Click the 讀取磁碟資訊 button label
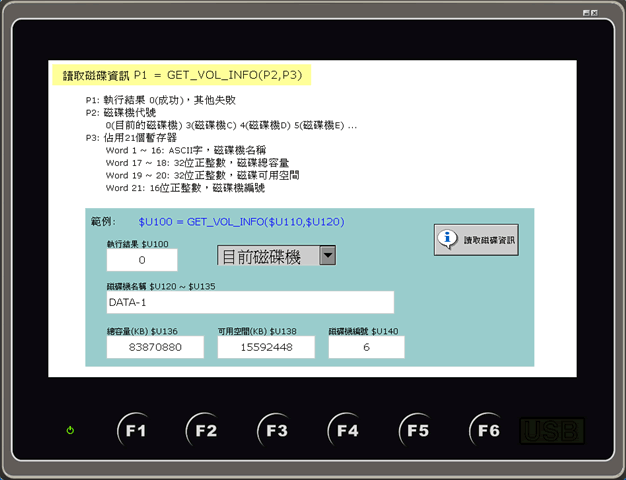The height and width of the screenshot is (480, 626). (x=490, y=241)
